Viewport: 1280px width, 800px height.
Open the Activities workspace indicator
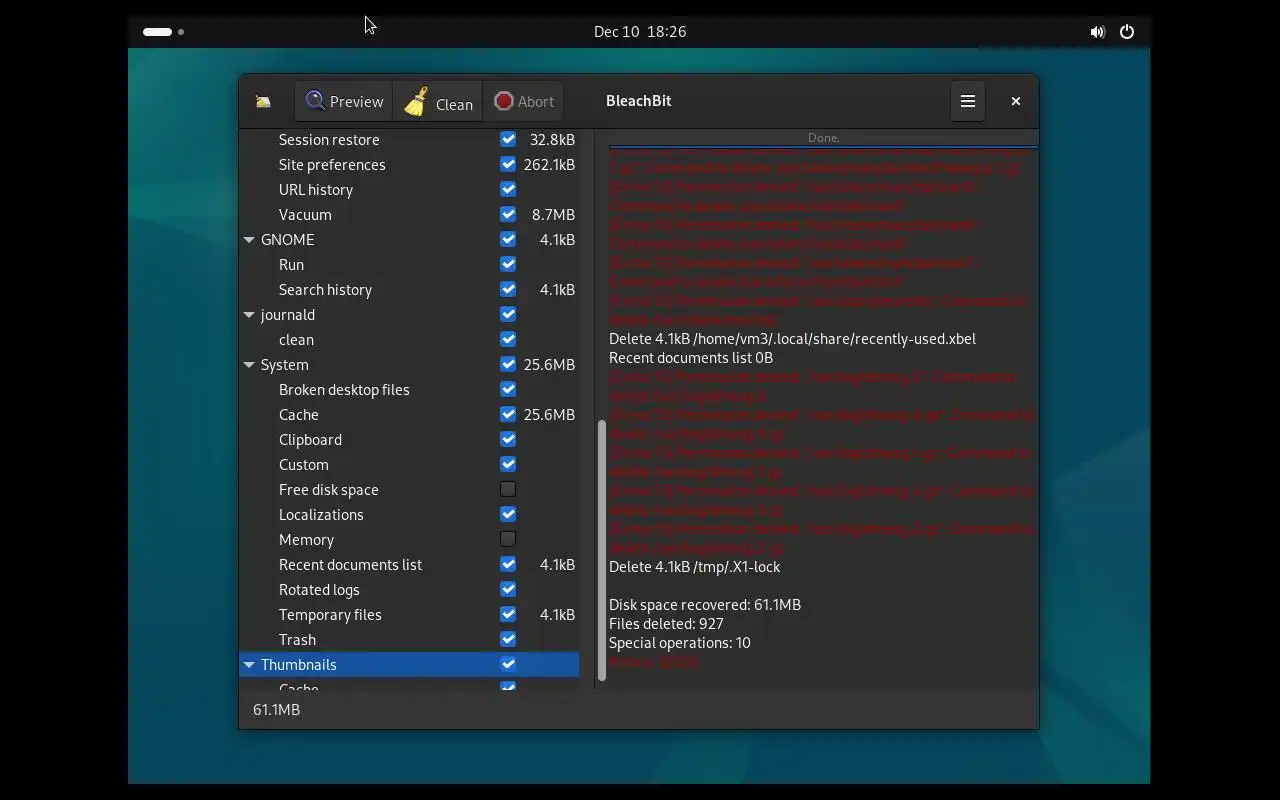tap(164, 32)
